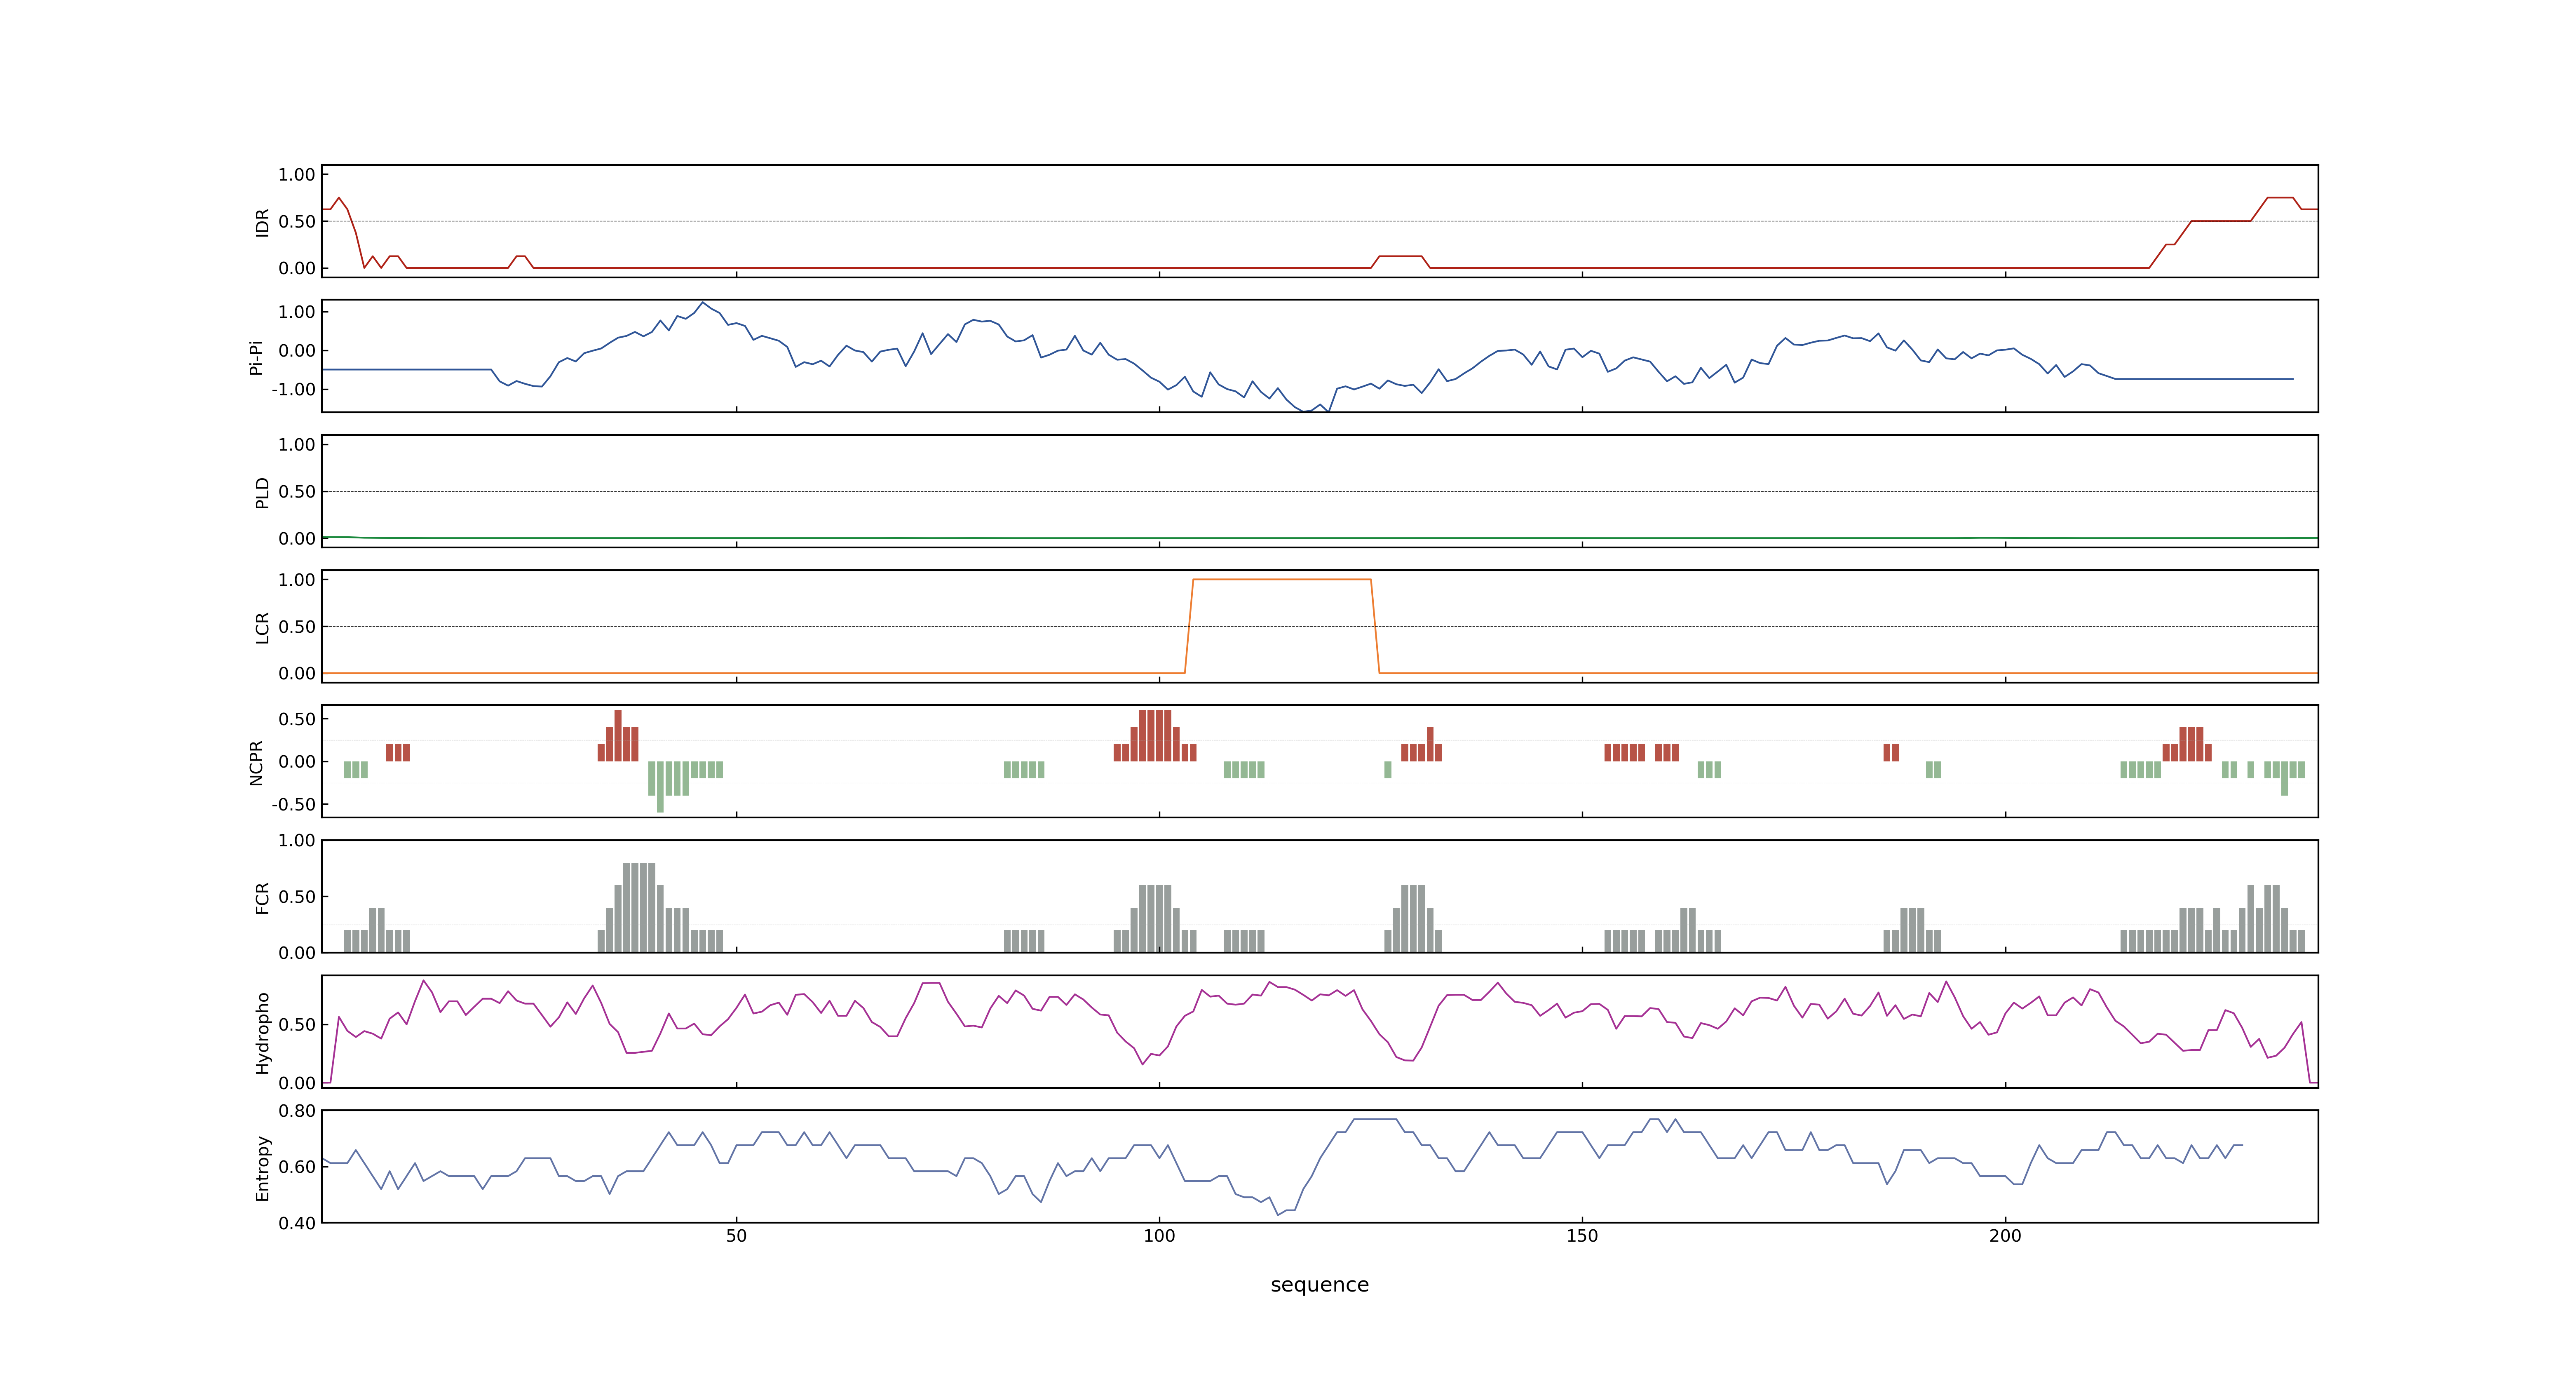The height and width of the screenshot is (1374, 2576).
Task: Click the x-axis tick label 100
Action: pos(1159,1236)
